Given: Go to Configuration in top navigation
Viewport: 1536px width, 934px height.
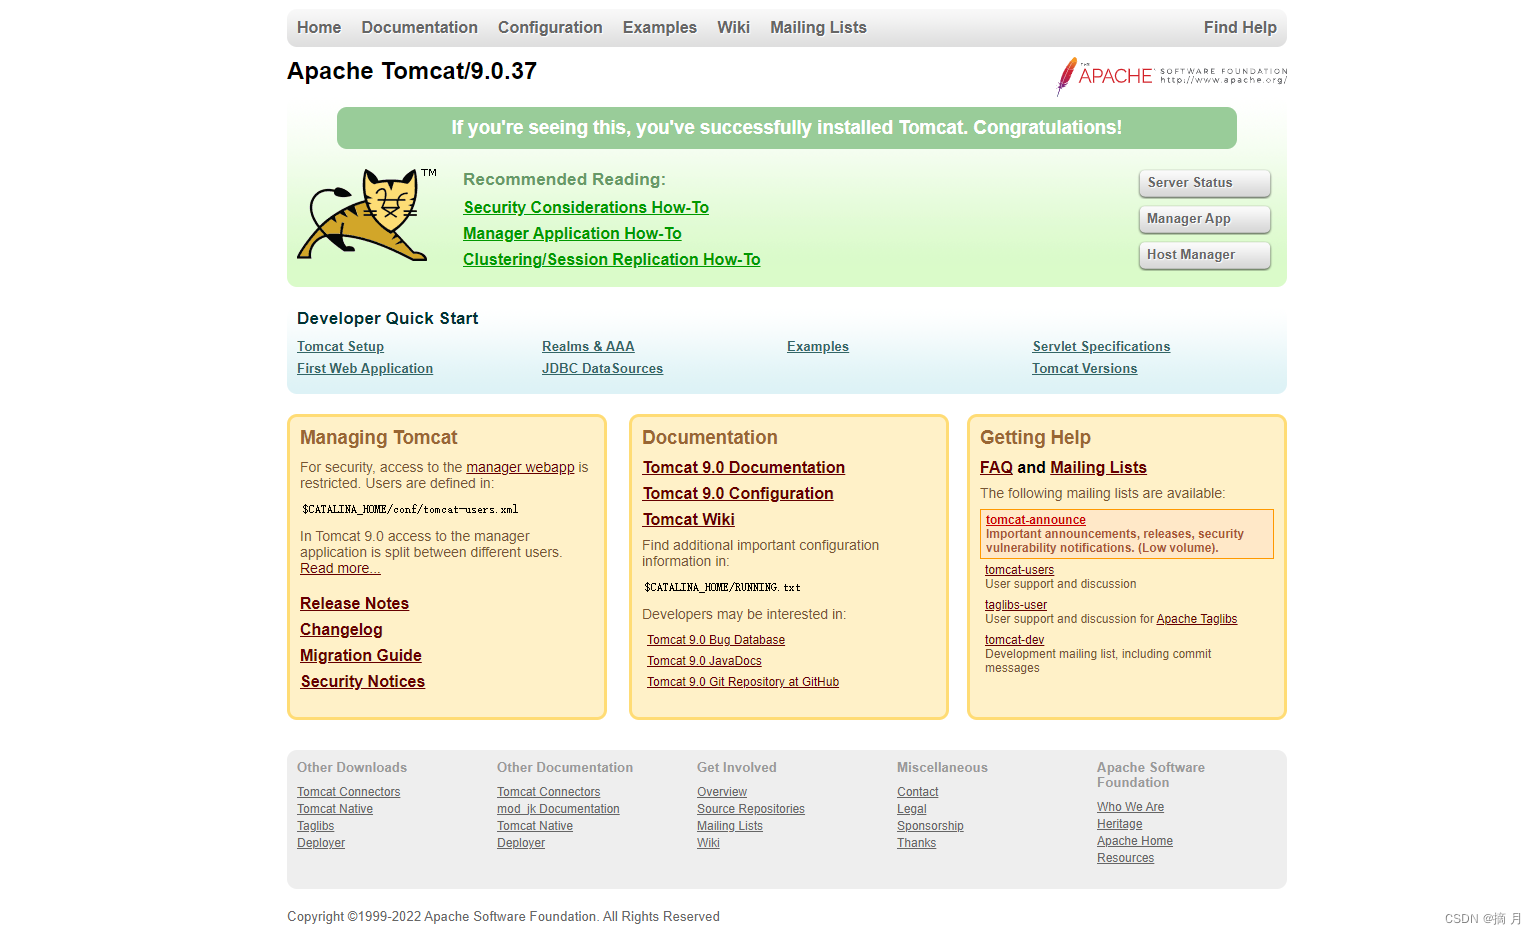Looking at the screenshot, I should tap(550, 28).
